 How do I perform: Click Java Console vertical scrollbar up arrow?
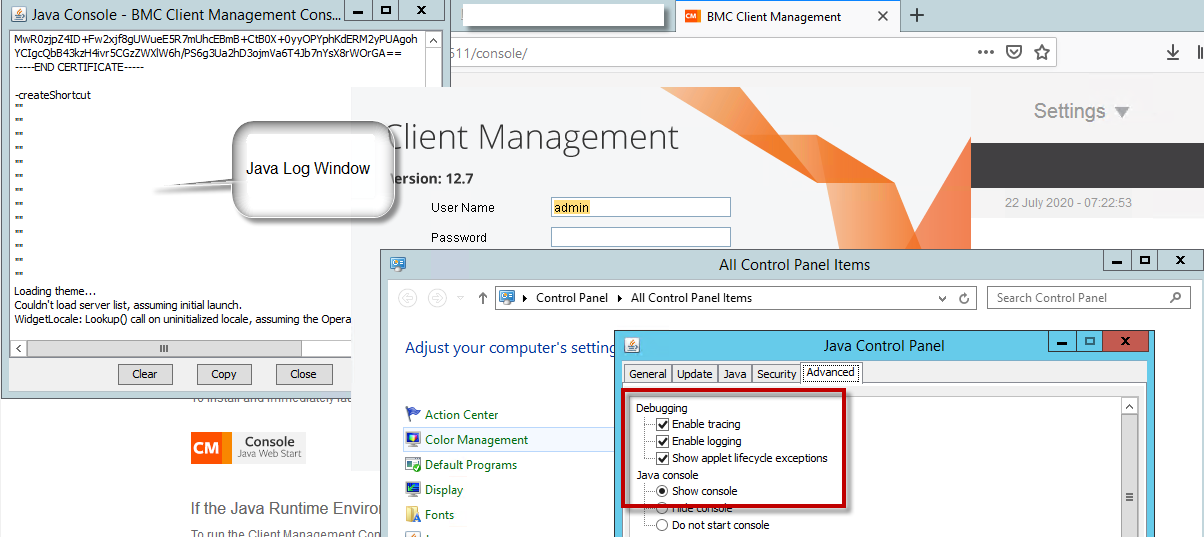tap(432, 40)
